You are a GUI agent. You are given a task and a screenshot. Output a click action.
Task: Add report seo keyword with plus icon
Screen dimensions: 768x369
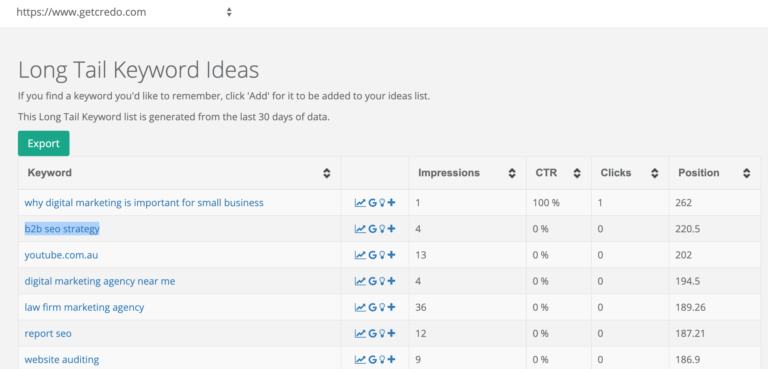point(391,334)
